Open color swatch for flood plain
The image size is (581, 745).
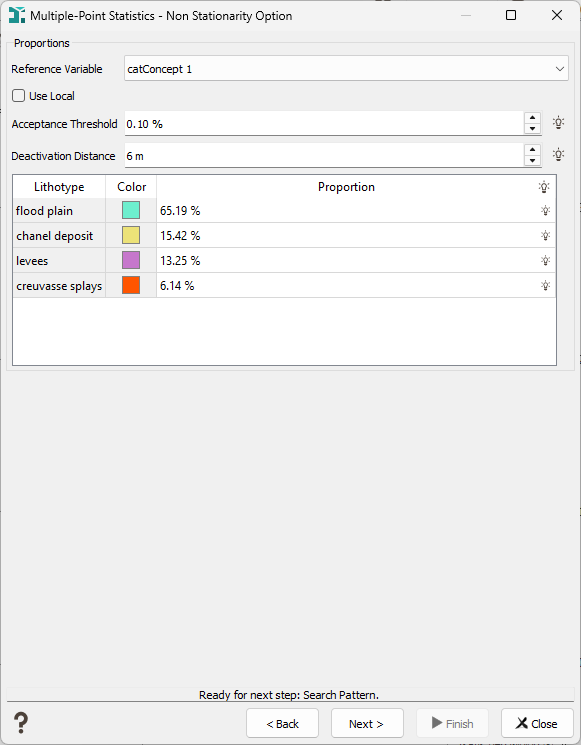(x=131, y=210)
